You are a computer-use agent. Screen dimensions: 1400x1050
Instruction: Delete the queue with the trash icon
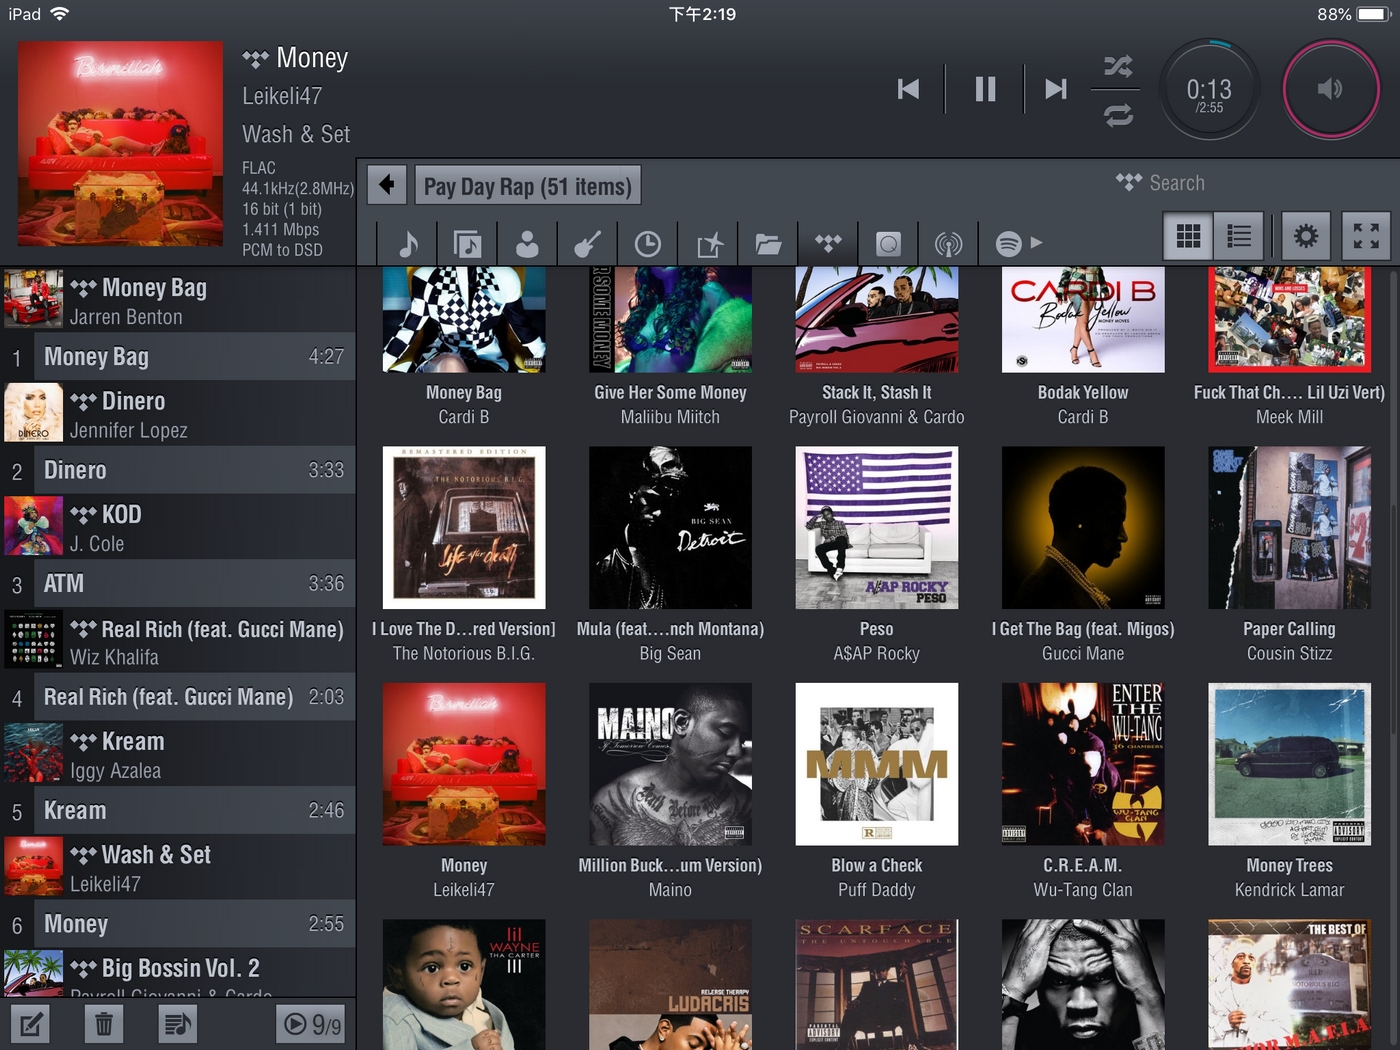pos(103,1024)
